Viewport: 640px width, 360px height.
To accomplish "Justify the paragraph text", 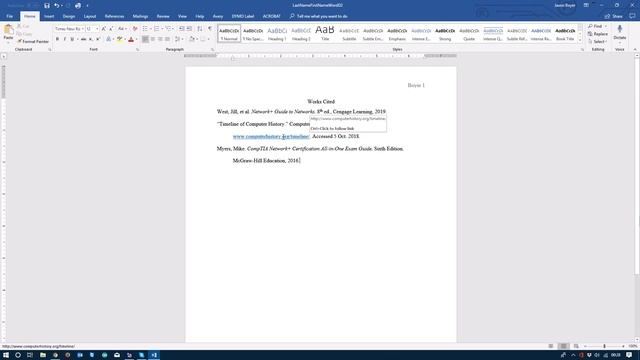I will point(167,39).
